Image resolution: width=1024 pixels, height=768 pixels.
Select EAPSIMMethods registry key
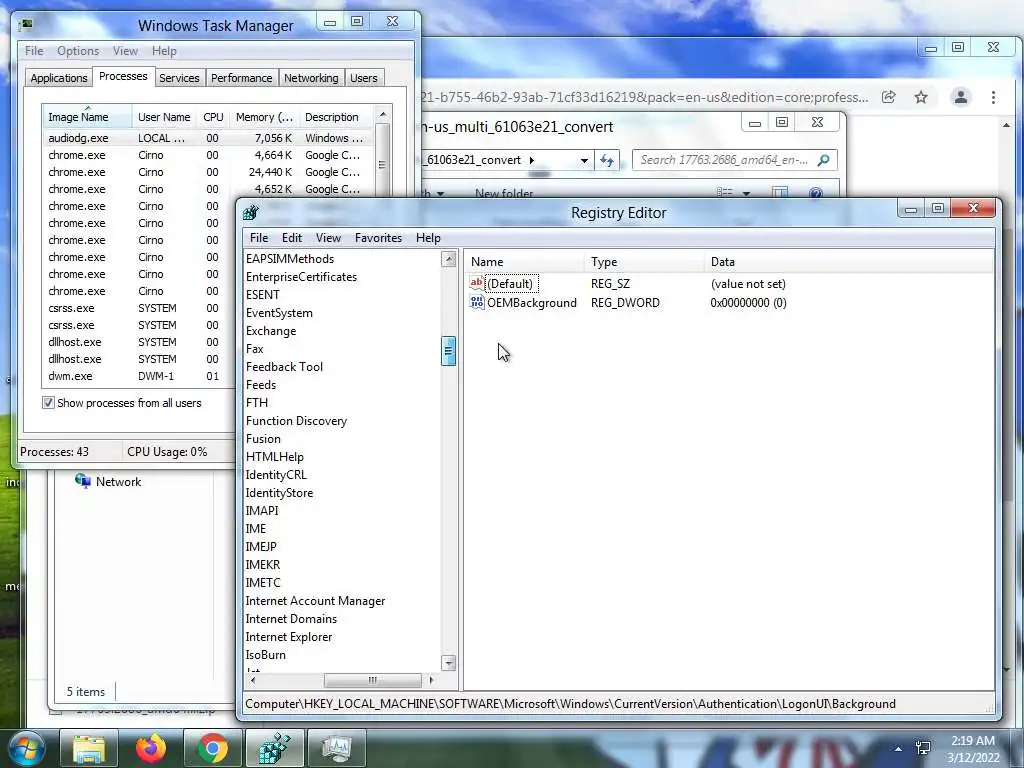pos(290,259)
